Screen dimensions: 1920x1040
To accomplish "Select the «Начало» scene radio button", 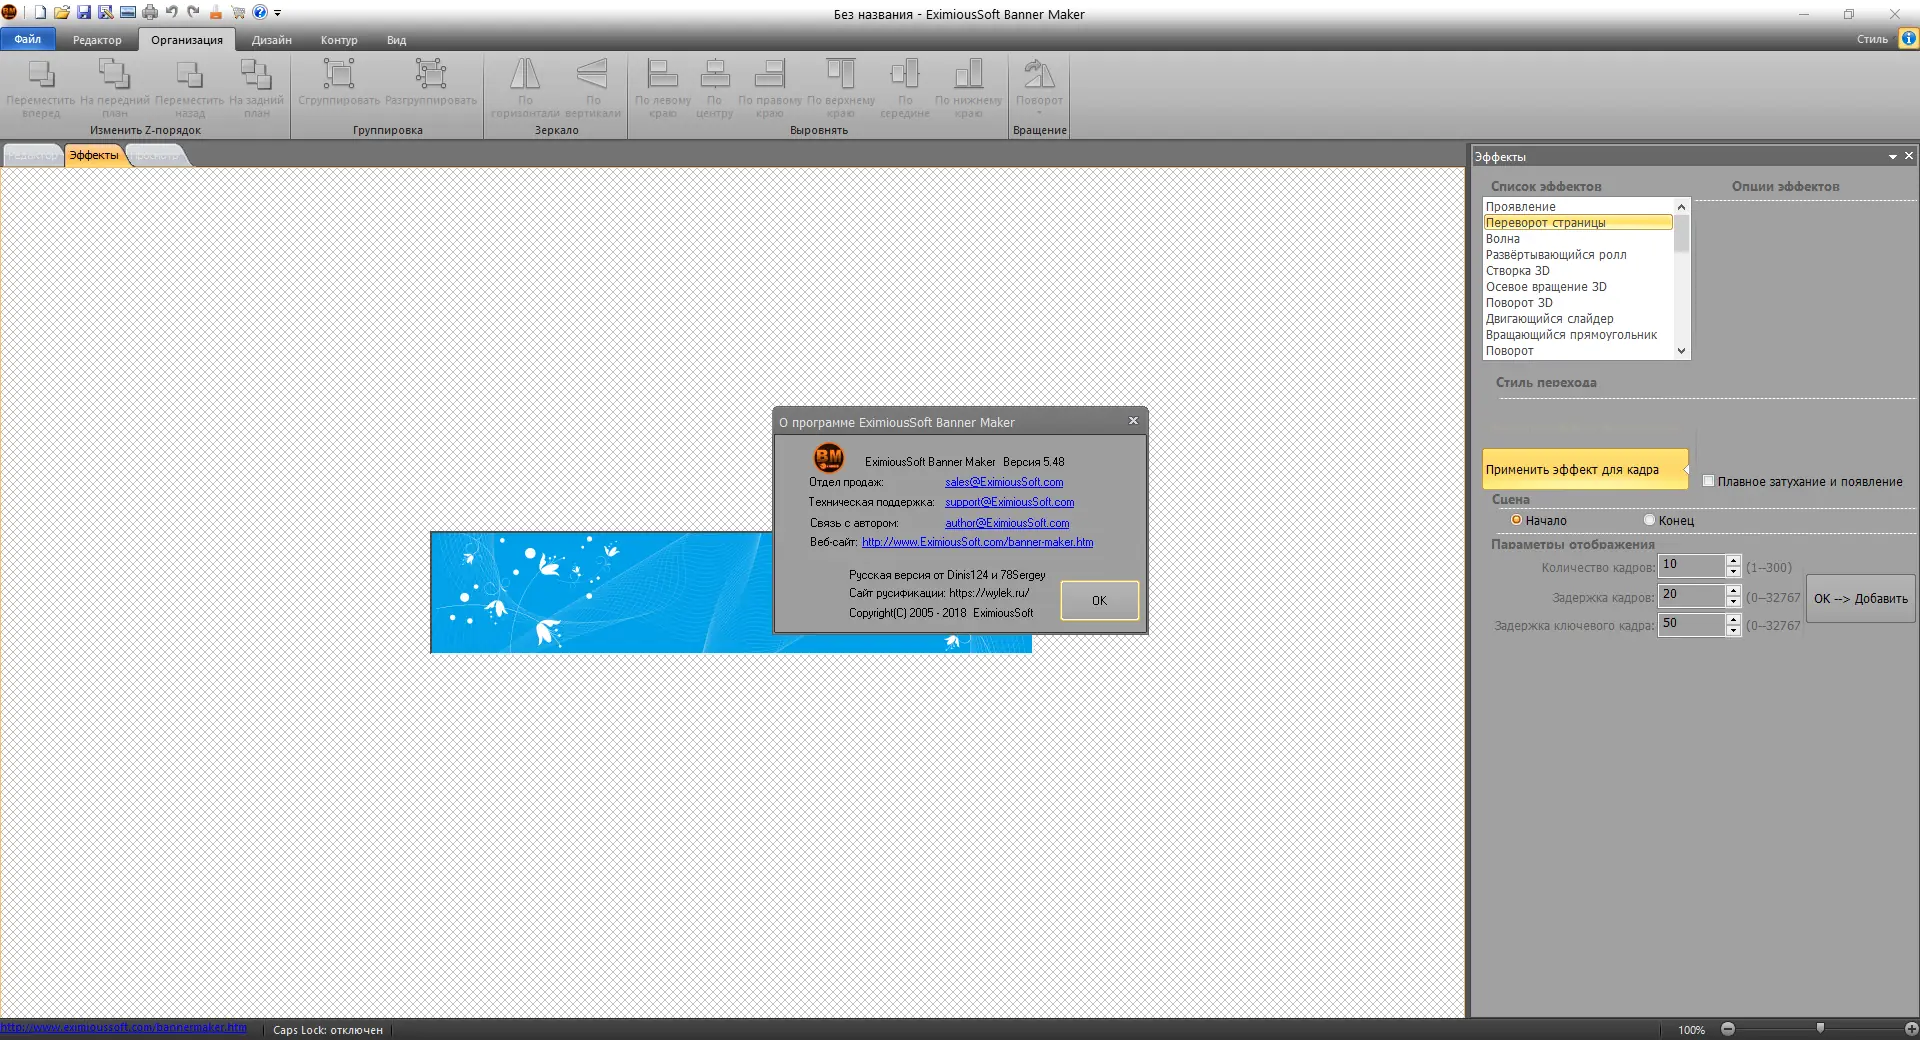I will click(x=1516, y=520).
